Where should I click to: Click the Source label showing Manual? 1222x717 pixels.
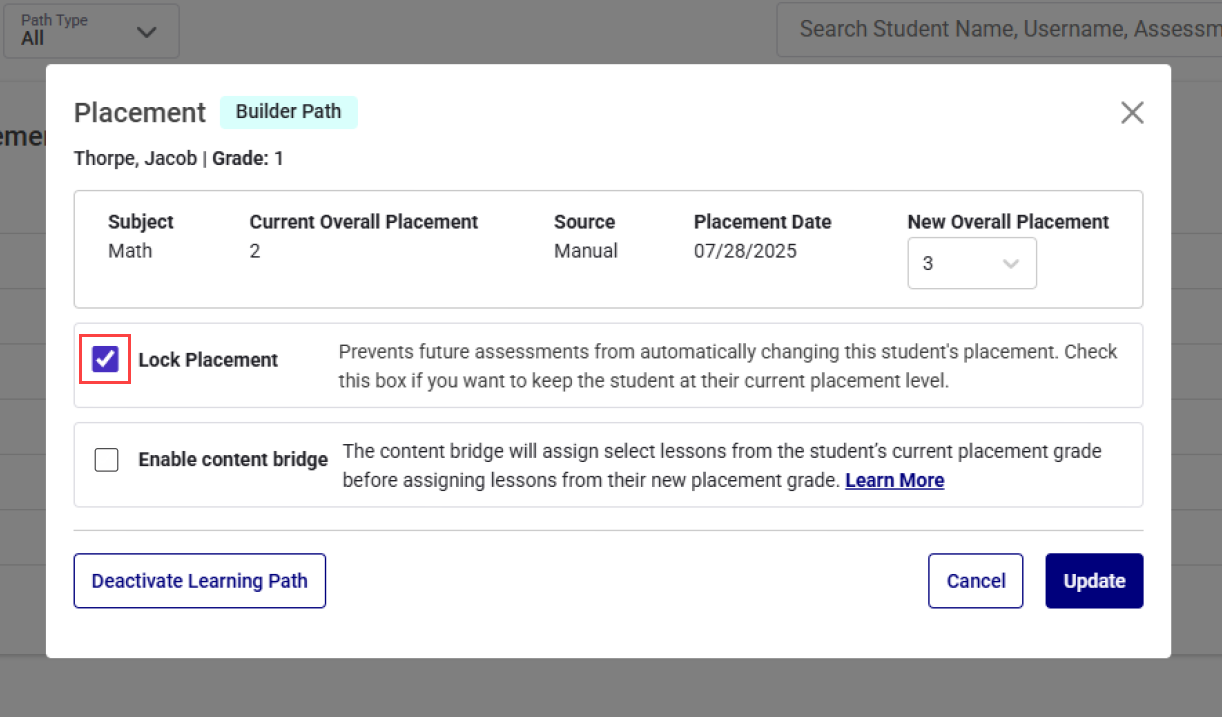click(585, 251)
